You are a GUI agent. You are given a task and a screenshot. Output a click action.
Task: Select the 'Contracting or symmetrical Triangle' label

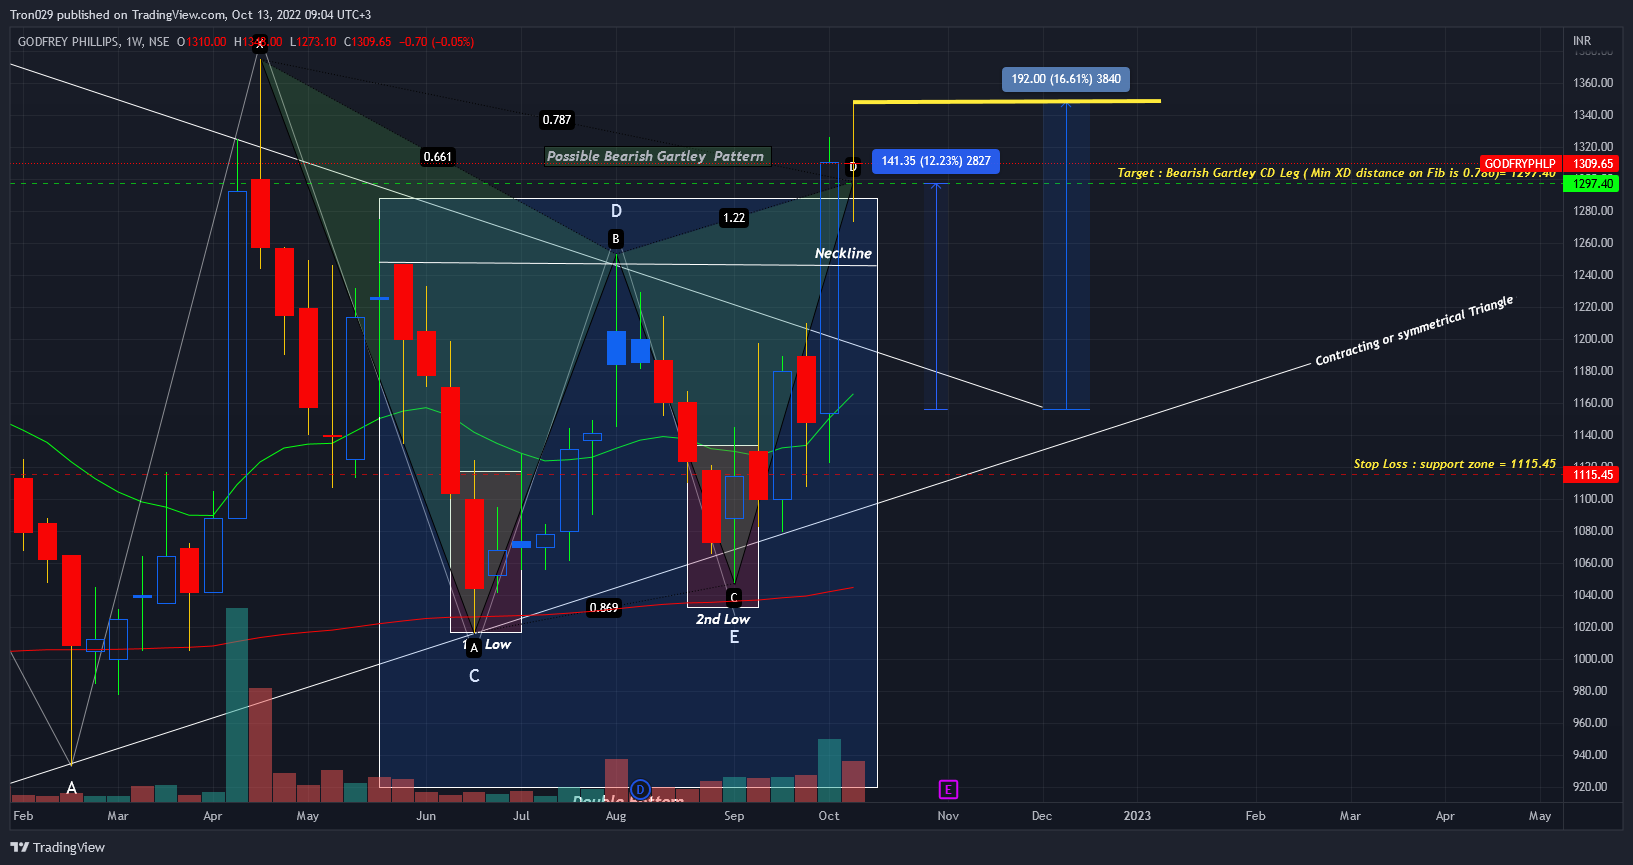[1414, 331]
